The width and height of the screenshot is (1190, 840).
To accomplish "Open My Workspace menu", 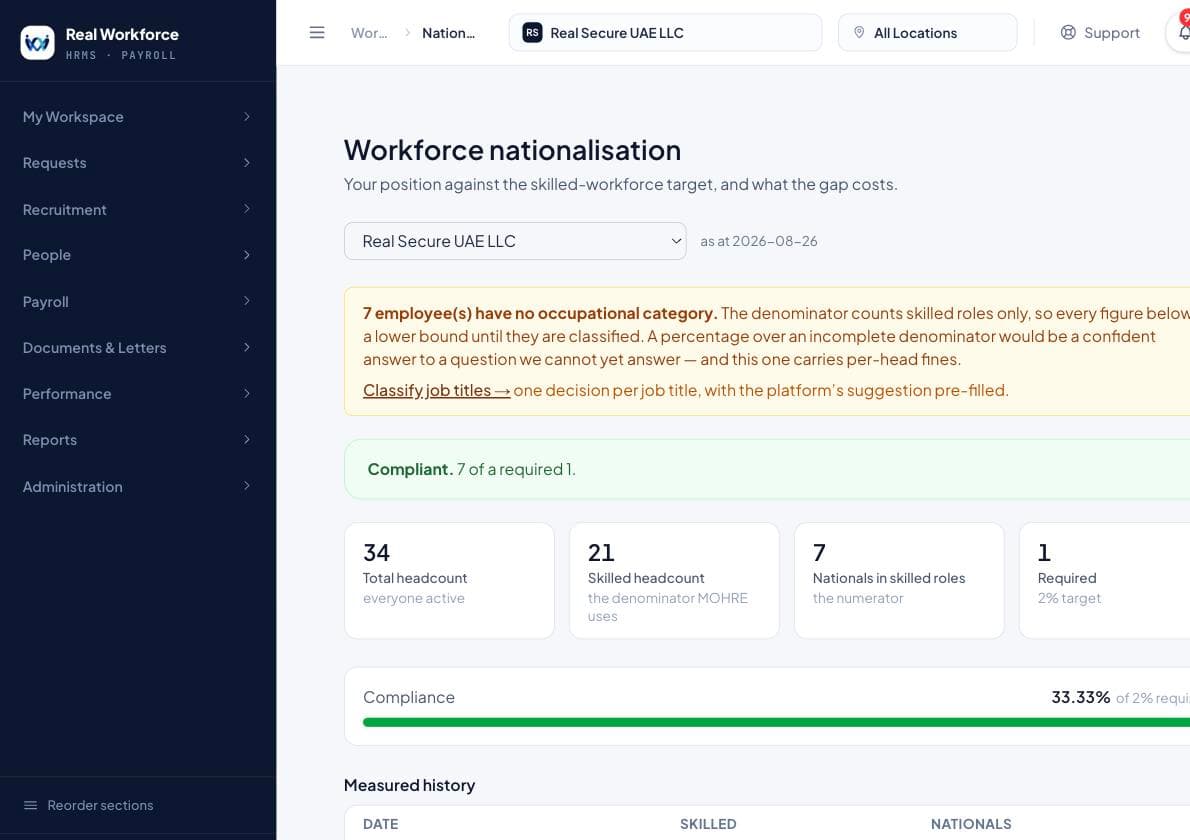I will [x=137, y=117].
